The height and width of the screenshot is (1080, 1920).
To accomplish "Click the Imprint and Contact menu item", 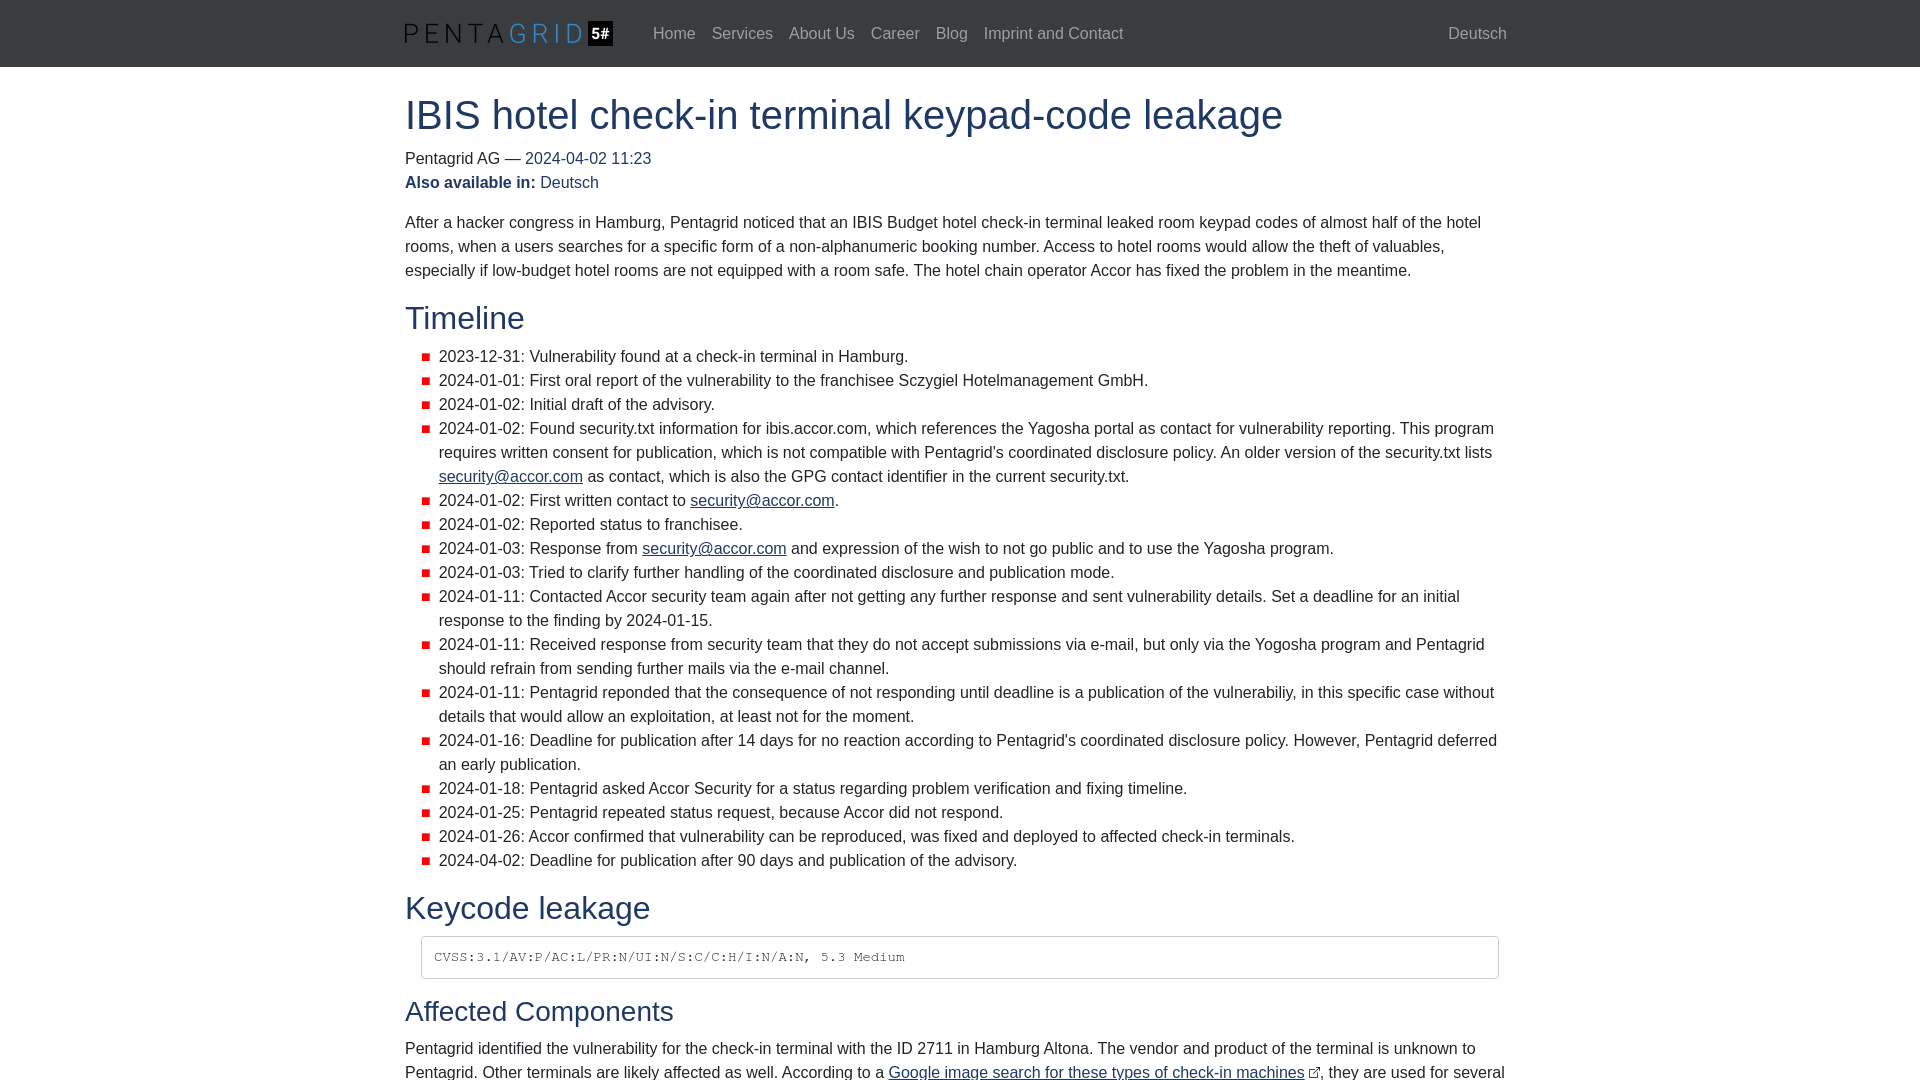I will pos(1054,33).
